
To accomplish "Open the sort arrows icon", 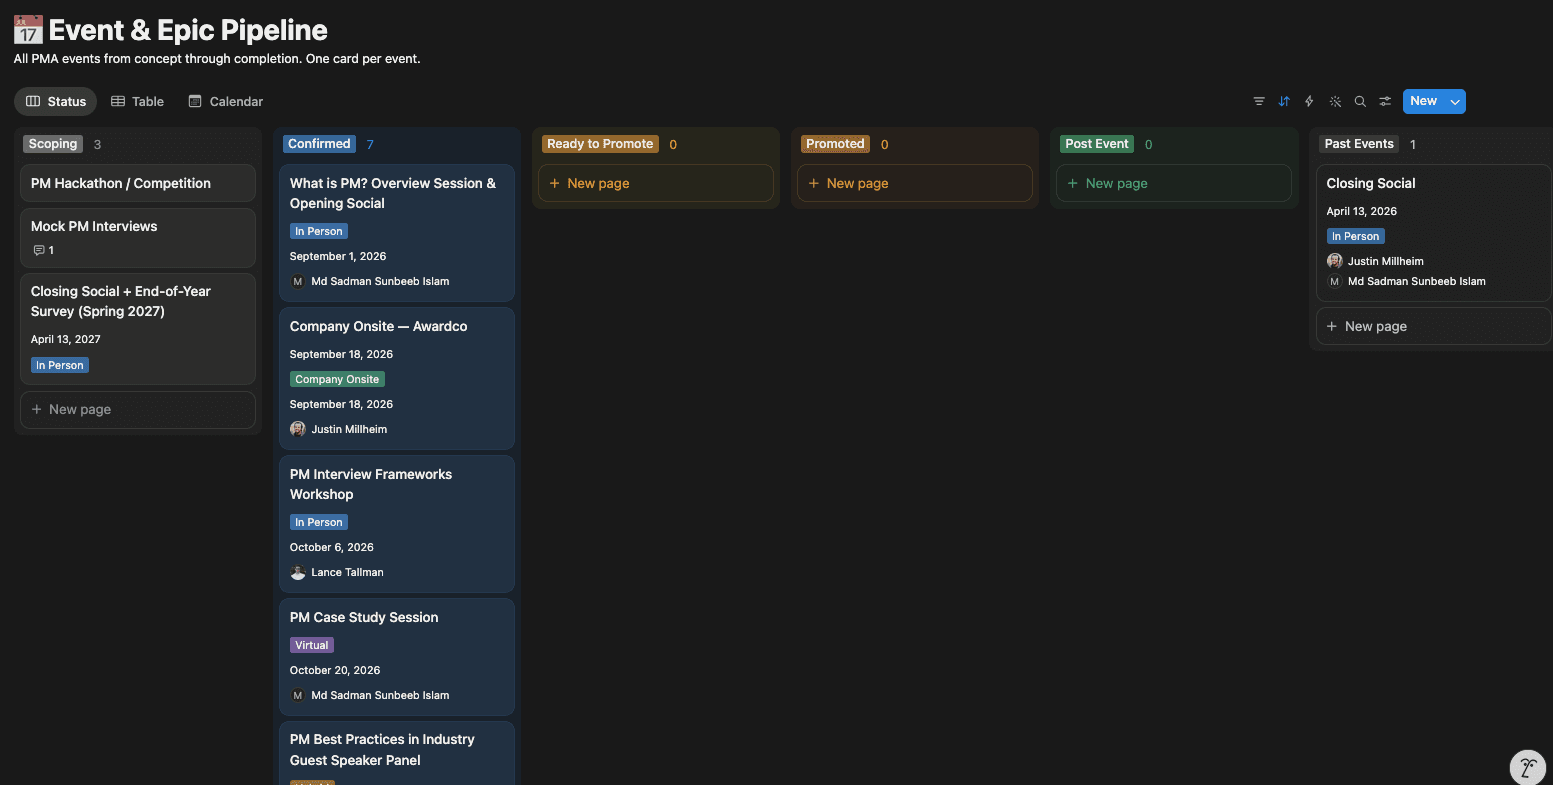I will (x=1284, y=101).
